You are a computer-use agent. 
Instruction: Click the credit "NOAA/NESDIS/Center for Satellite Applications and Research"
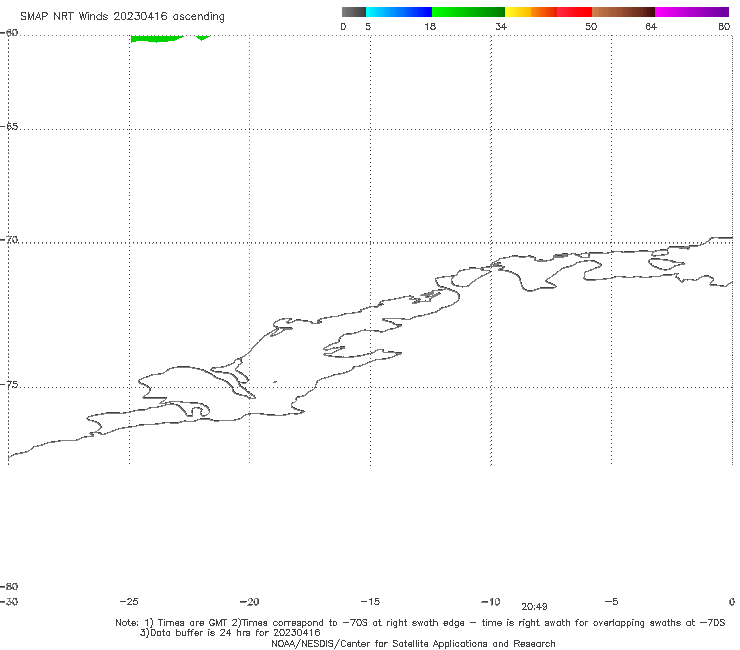[x=413, y=643]
